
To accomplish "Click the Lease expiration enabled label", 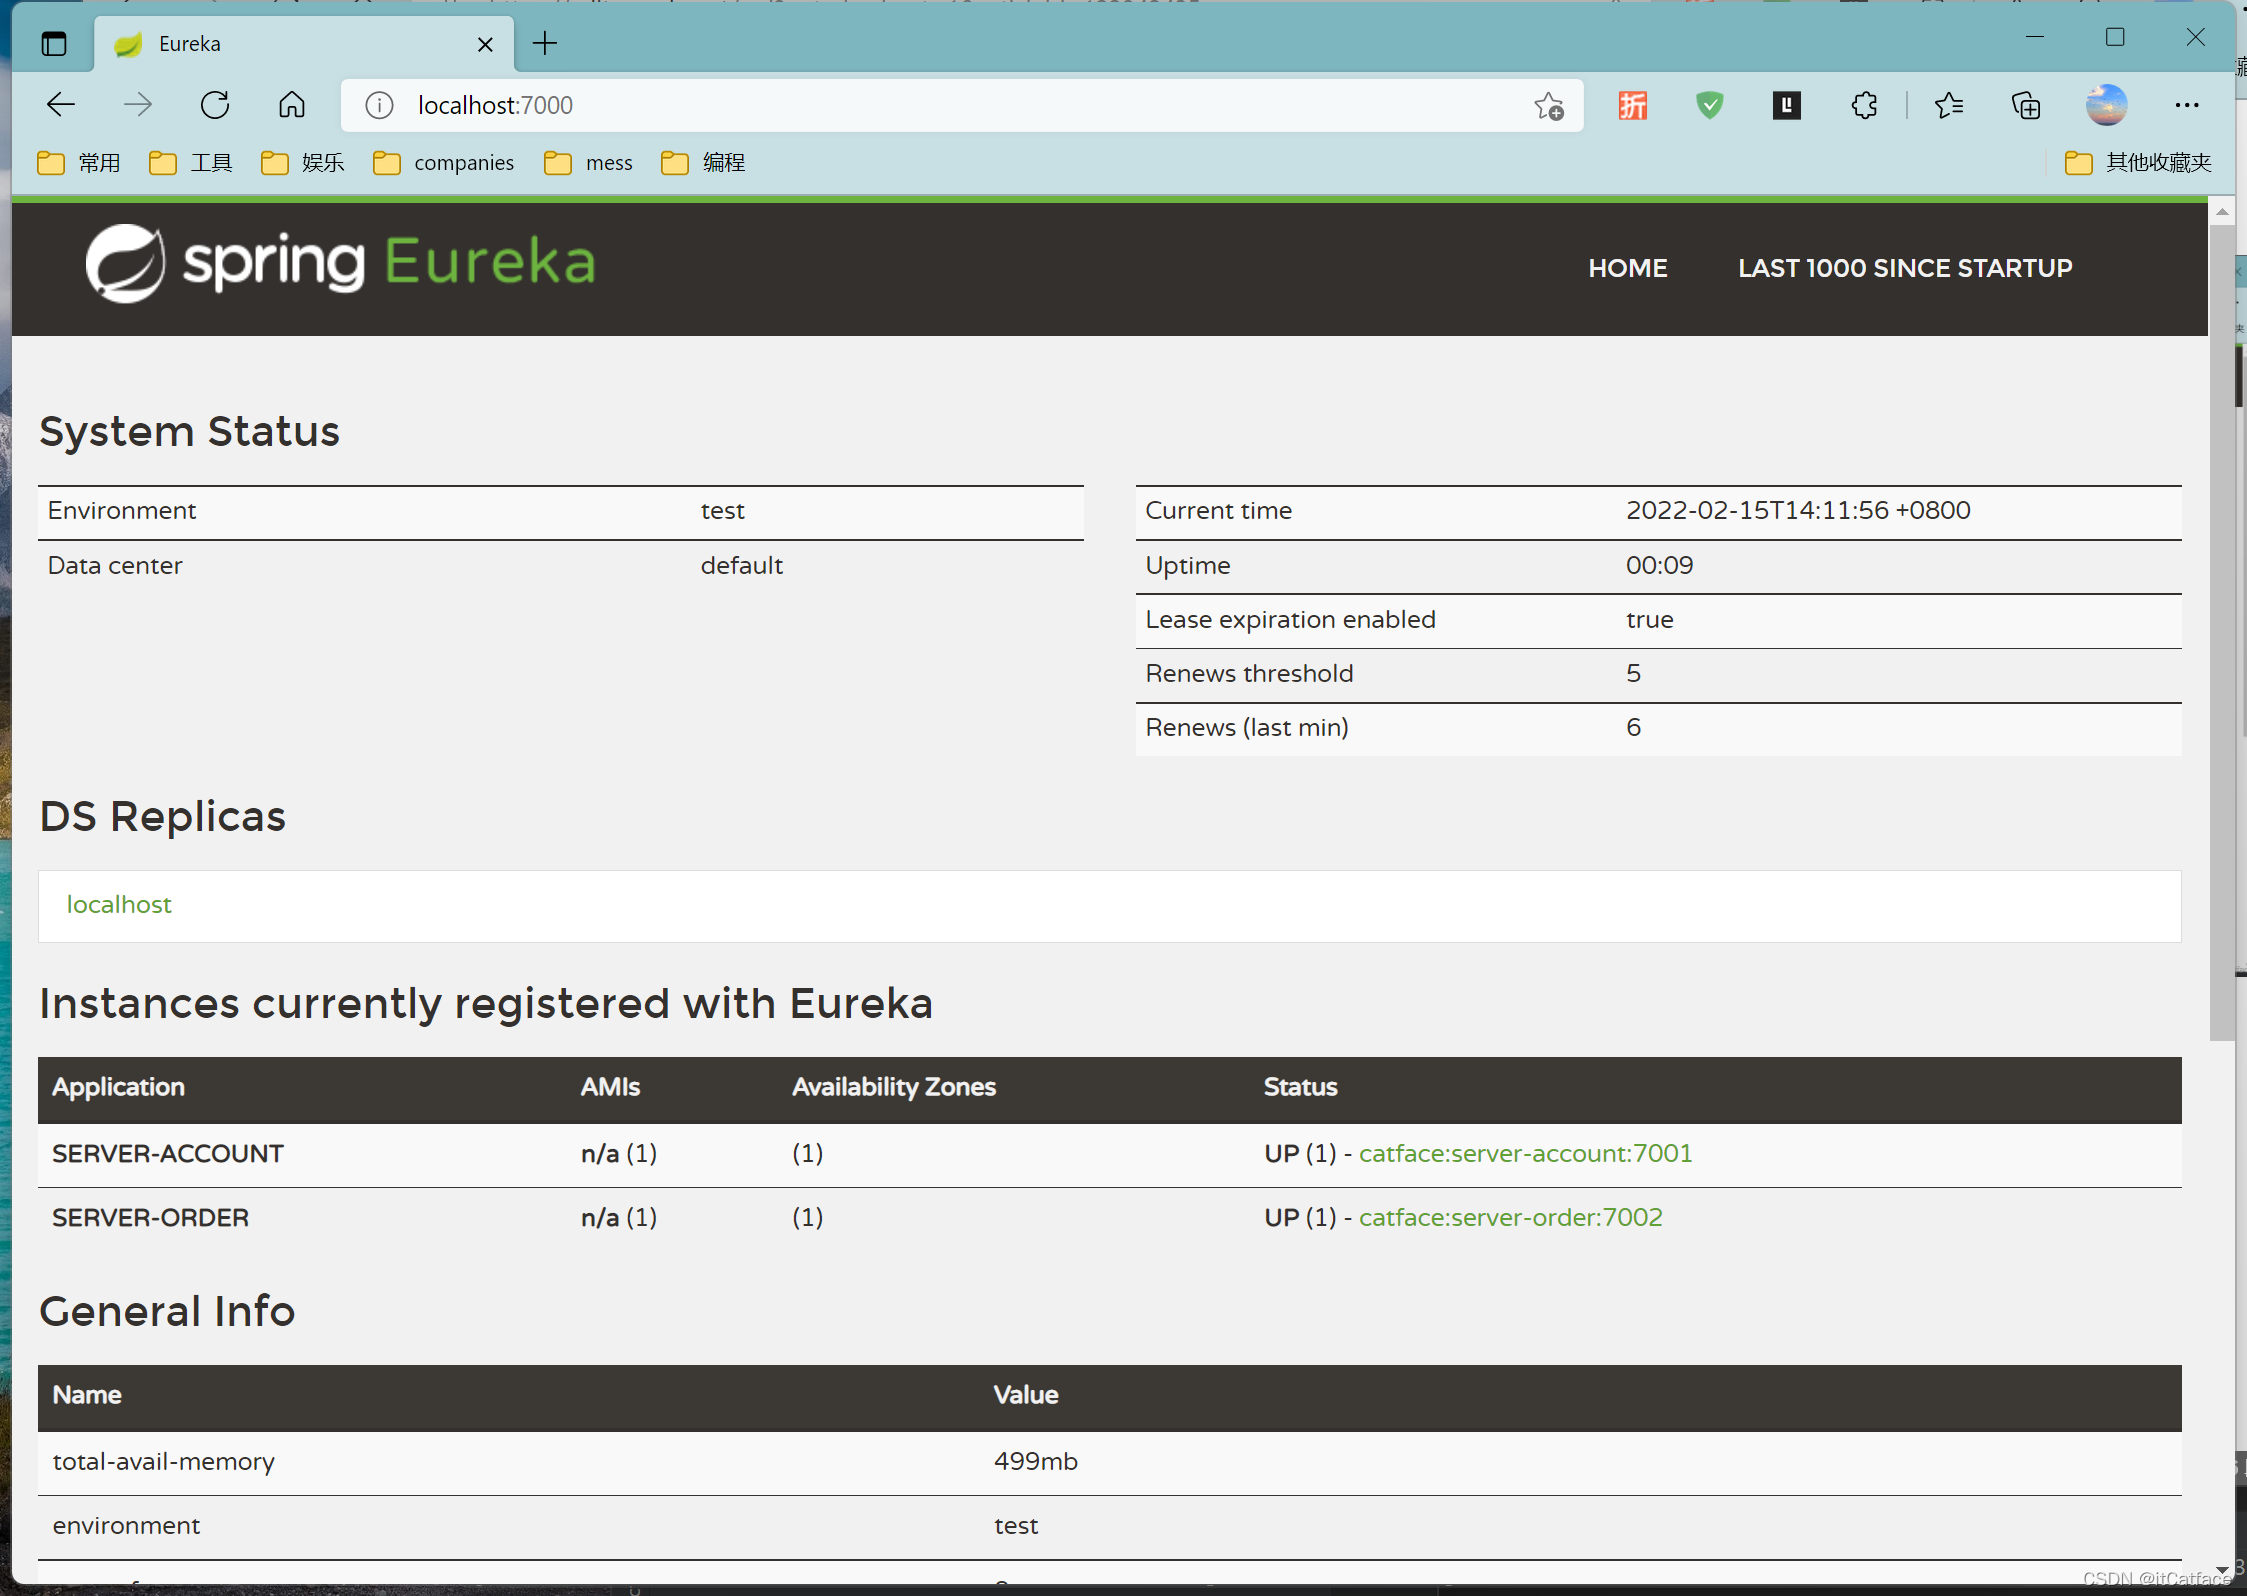I will [1290, 620].
